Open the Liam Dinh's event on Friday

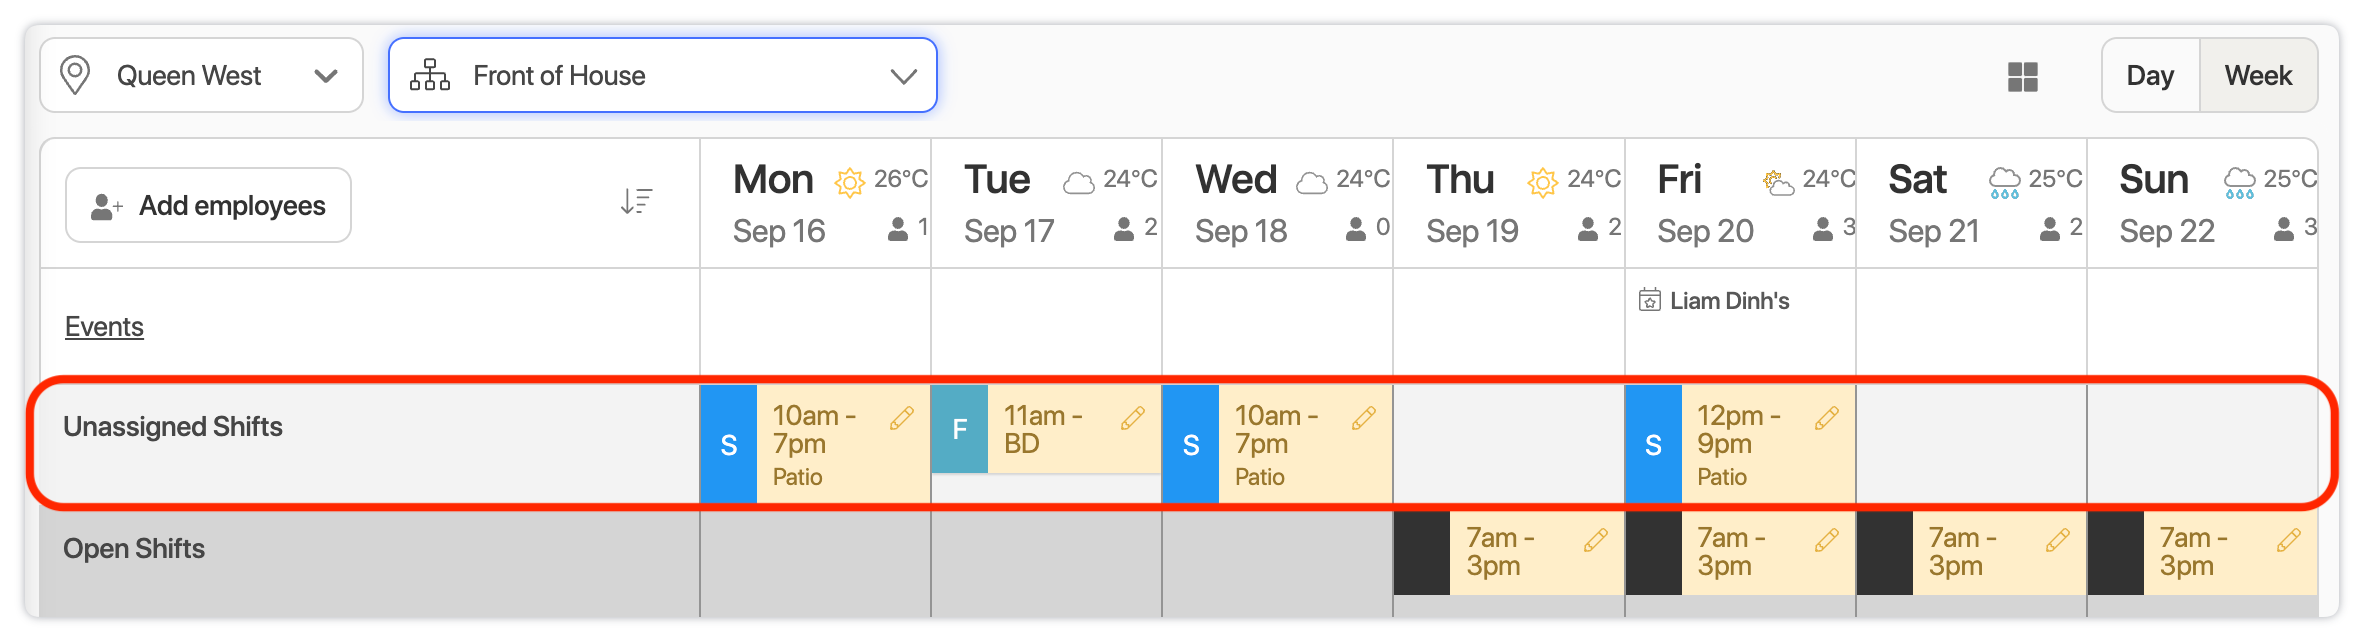[1728, 301]
